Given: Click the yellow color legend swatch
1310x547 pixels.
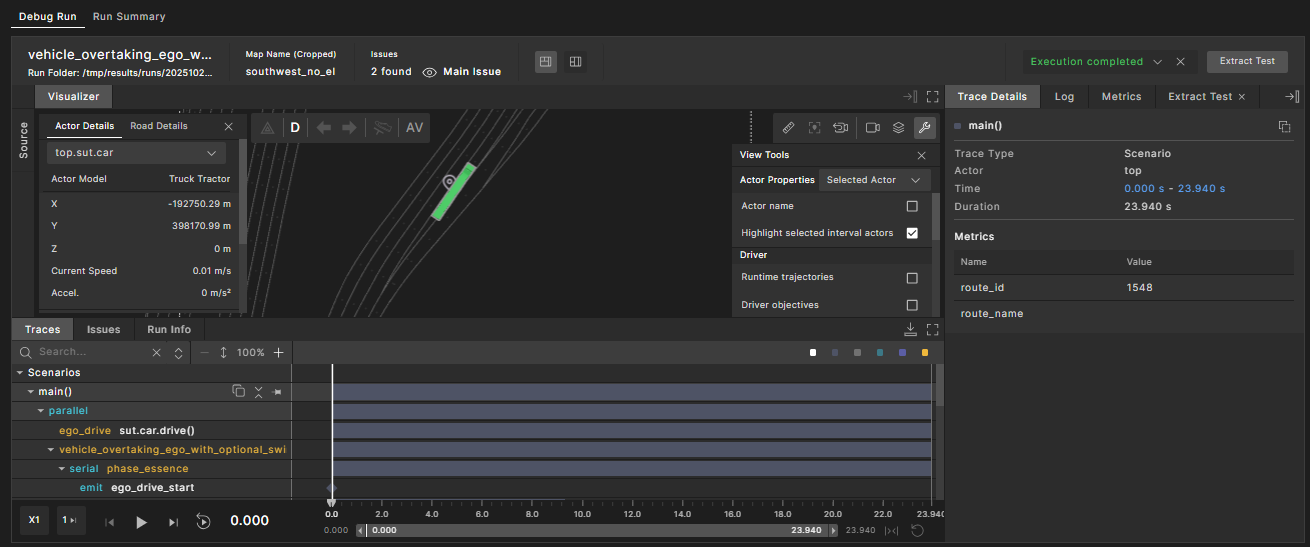Looking at the screenshot, I should (924, 353).
